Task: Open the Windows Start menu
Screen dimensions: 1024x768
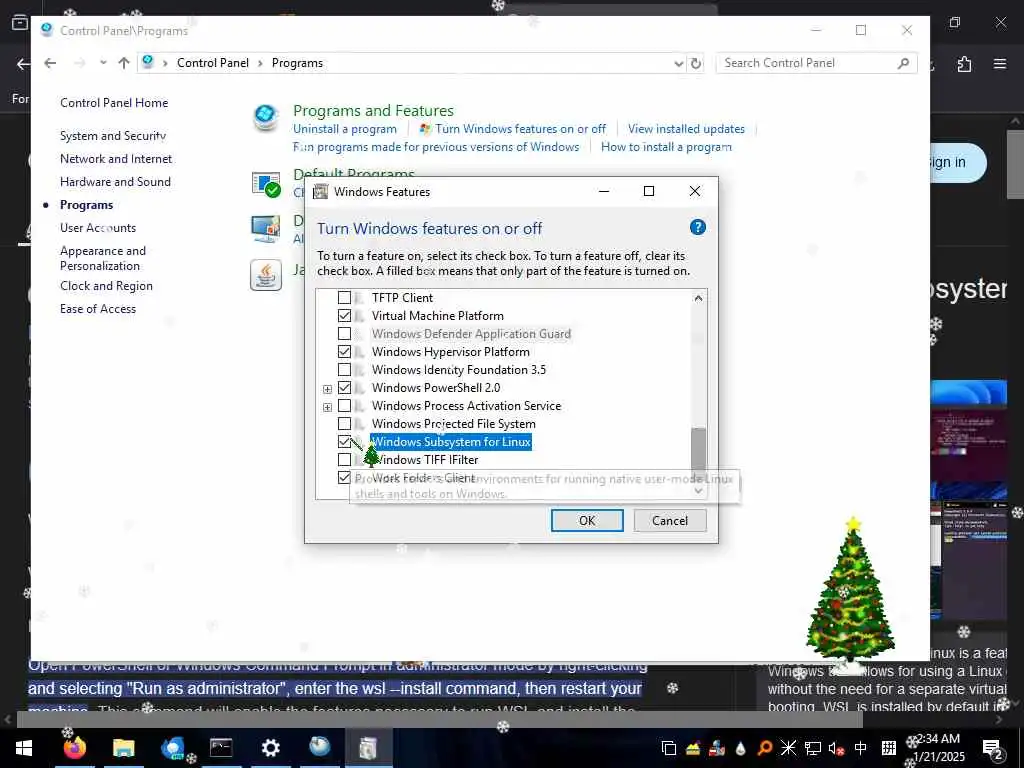Action: pyautogui.click(x=24, y=748)
